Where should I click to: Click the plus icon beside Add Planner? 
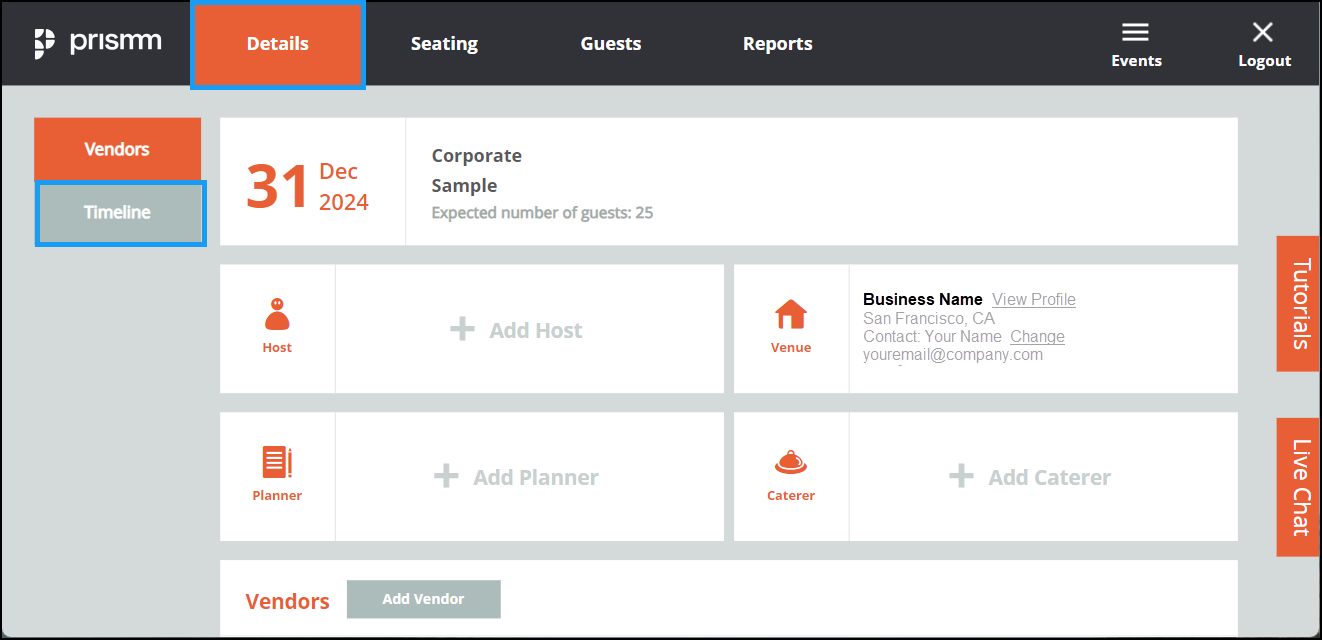(x=446, y=476)
